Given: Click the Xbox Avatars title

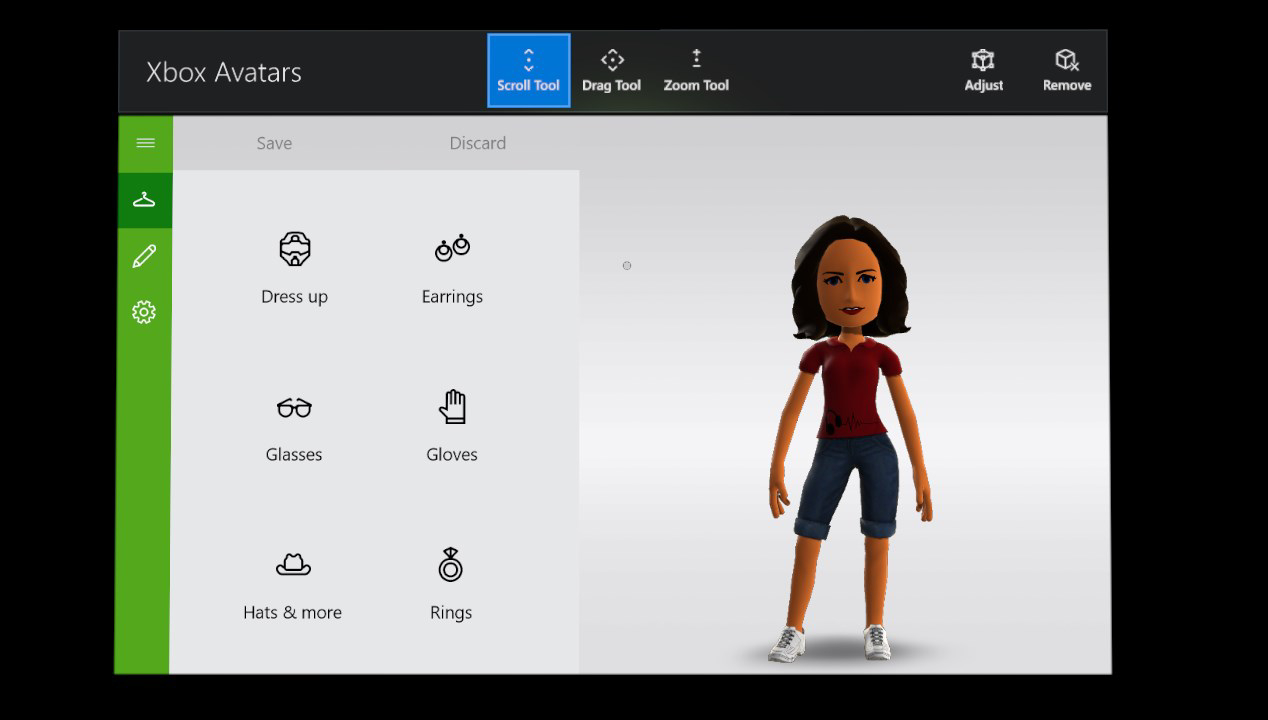Looking at the screenshot, I should click(222, 71).
